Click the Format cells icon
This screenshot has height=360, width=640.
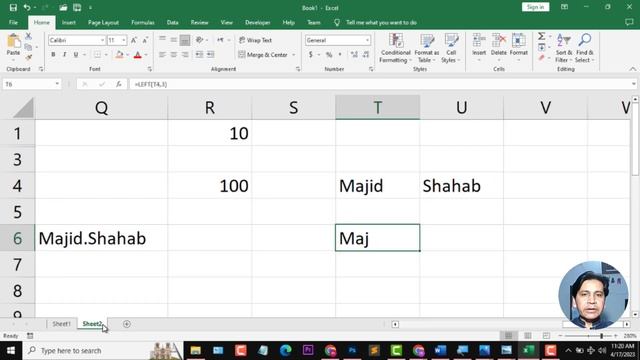click(x=519, y=41)
